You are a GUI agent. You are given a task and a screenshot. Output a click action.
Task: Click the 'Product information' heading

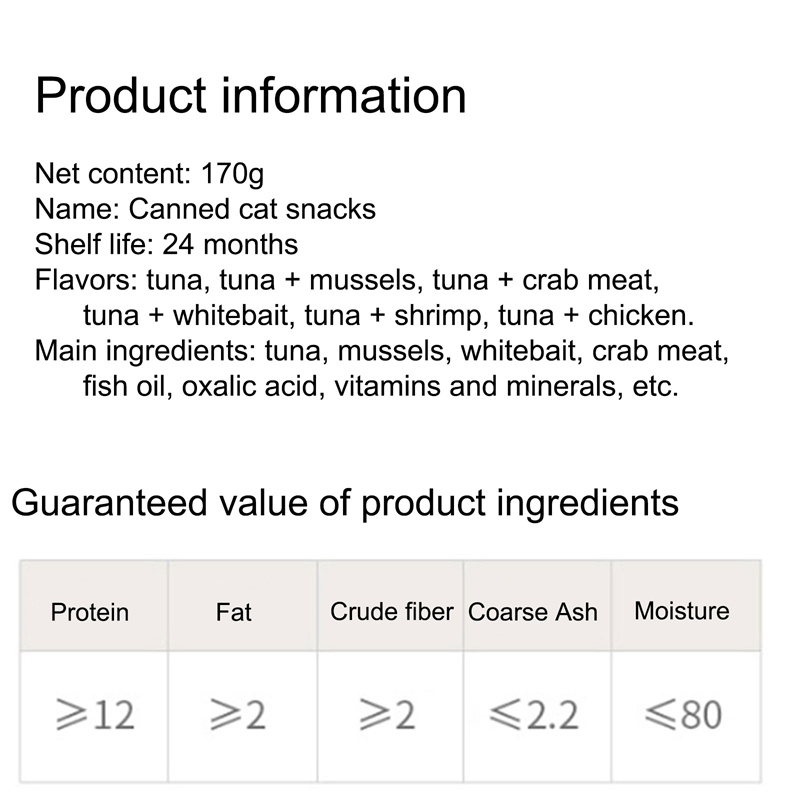click(250, 96)
